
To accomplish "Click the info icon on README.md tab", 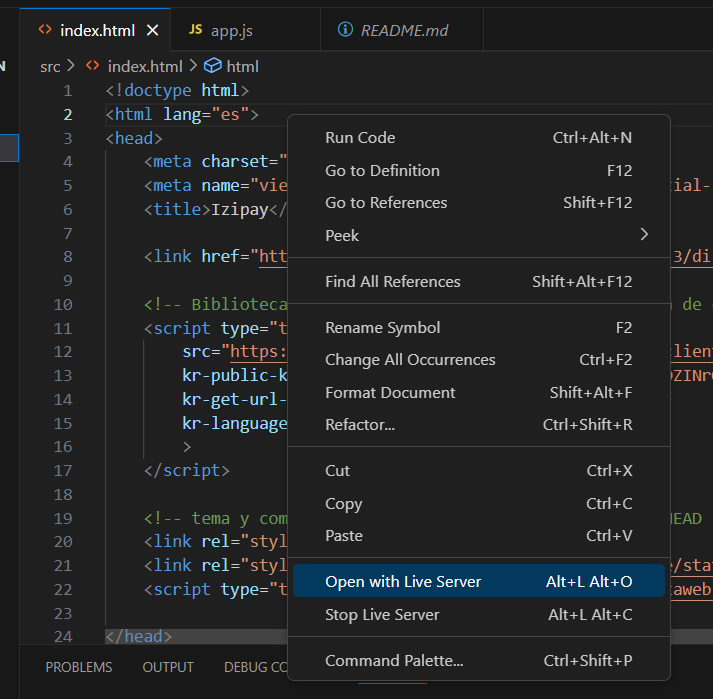I will (346, 30).
